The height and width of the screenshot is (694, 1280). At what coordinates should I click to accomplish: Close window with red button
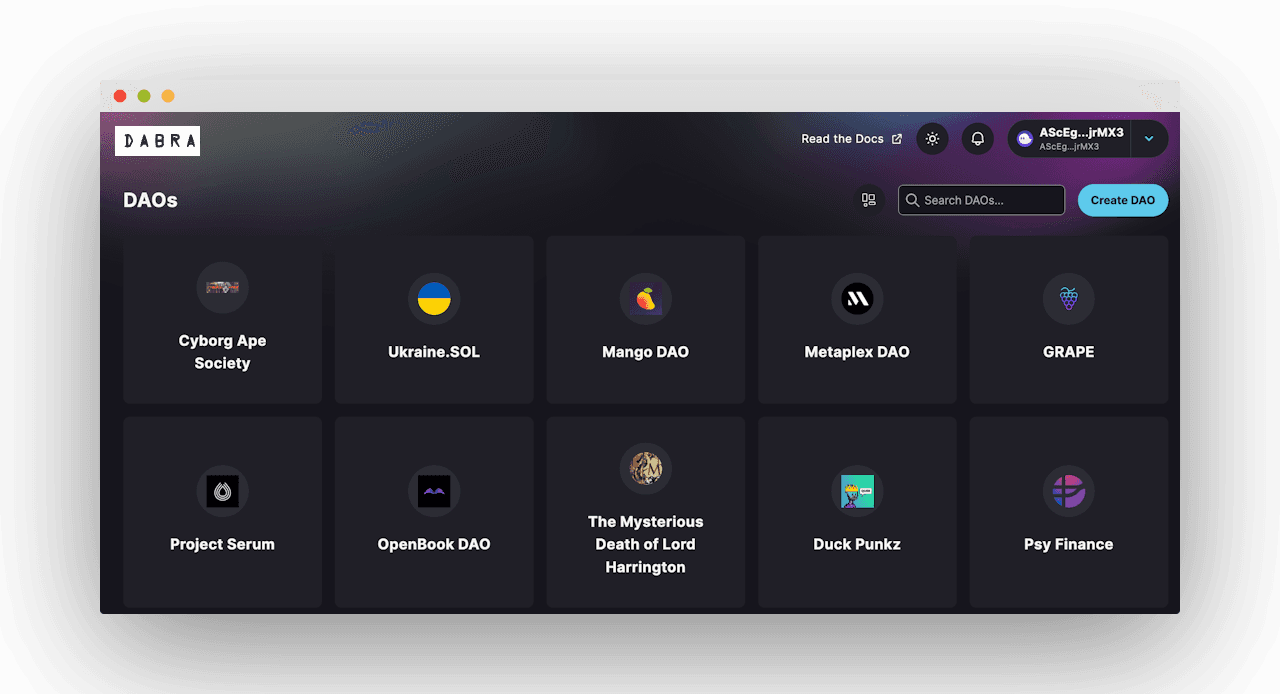120,96
